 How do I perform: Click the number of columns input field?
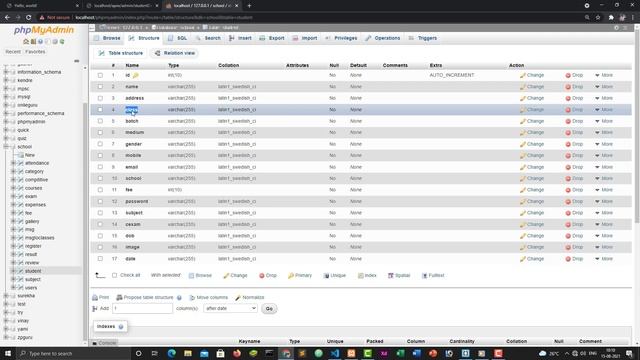tap(142, 309)
